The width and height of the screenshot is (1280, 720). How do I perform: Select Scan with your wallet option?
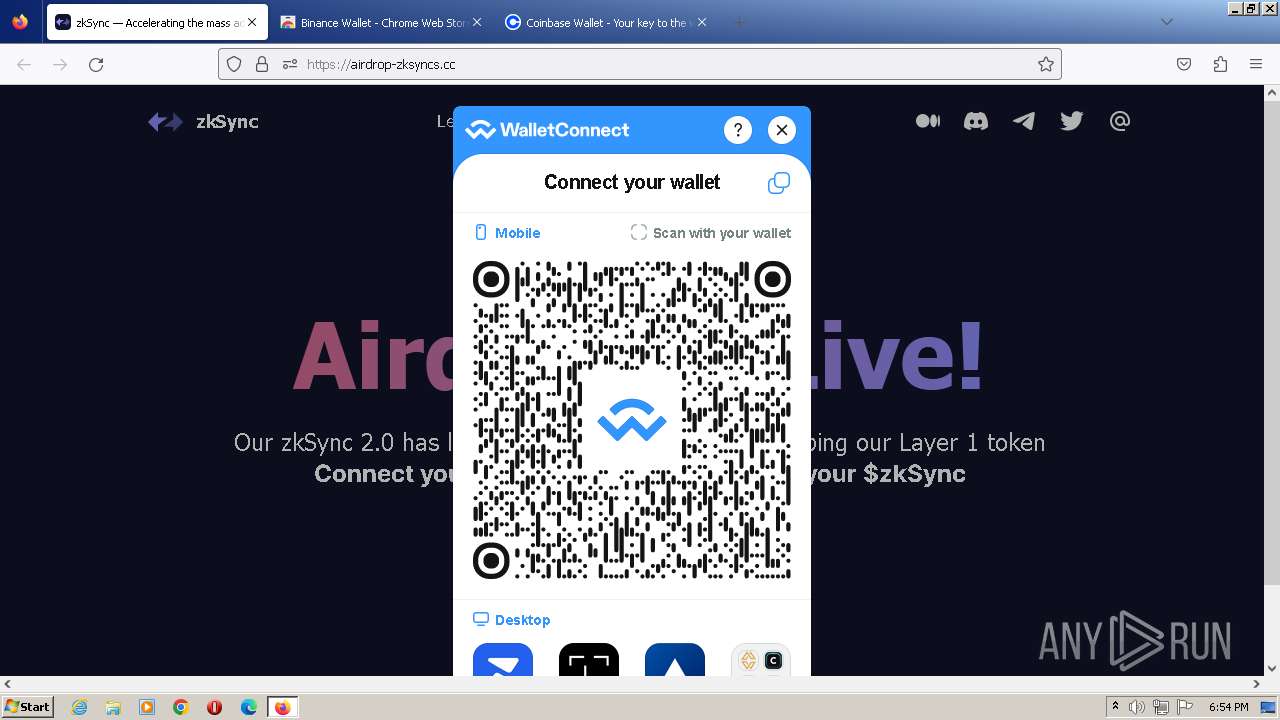tap(711, 233)
